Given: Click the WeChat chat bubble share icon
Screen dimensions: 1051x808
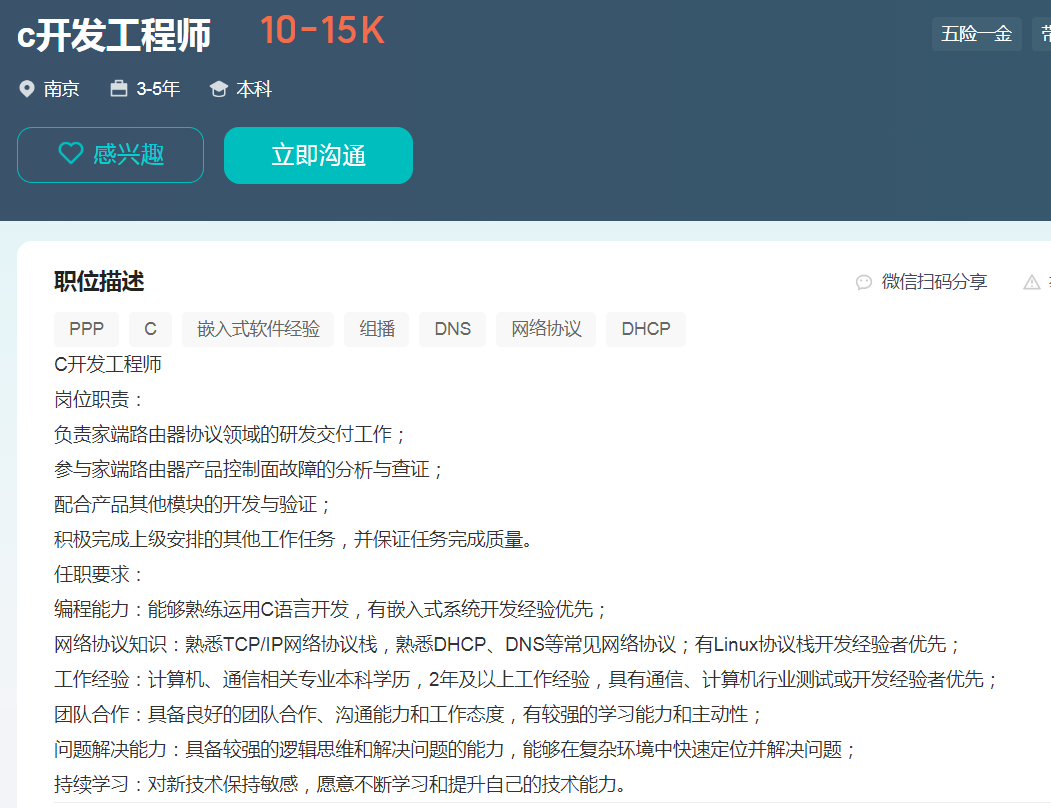Looking at the screenshot, I should (x=864, y=282).
